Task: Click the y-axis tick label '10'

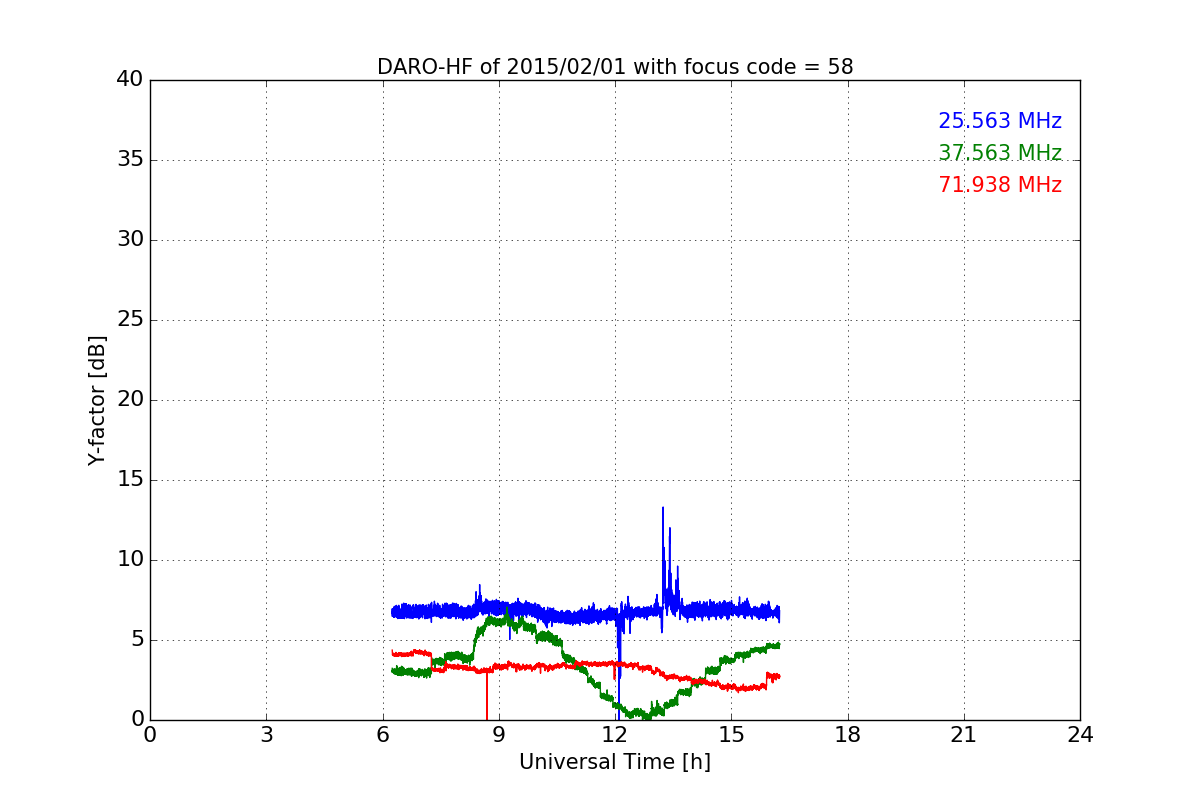Action: pyautogui.click(x=130, y=560)
